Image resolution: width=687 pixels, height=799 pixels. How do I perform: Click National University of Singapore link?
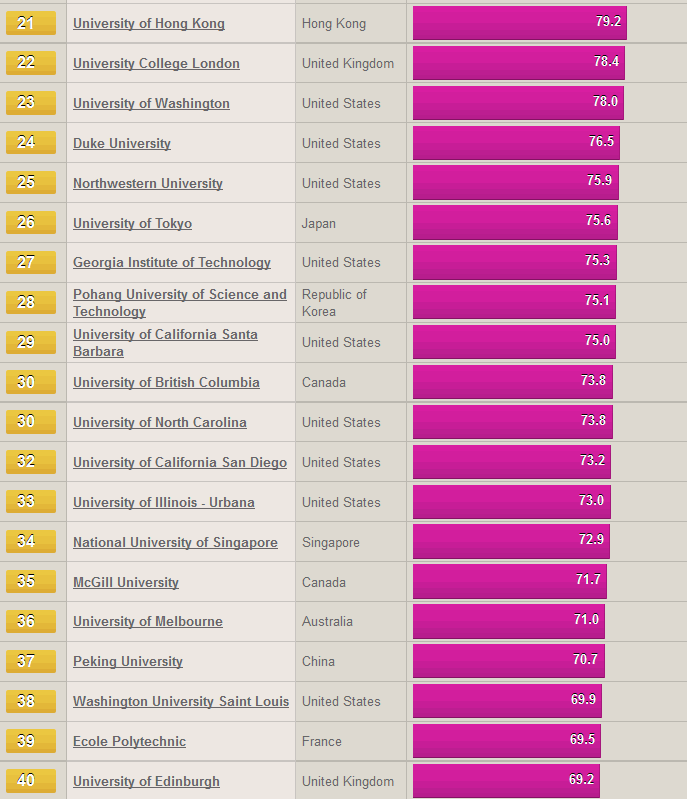175,542
